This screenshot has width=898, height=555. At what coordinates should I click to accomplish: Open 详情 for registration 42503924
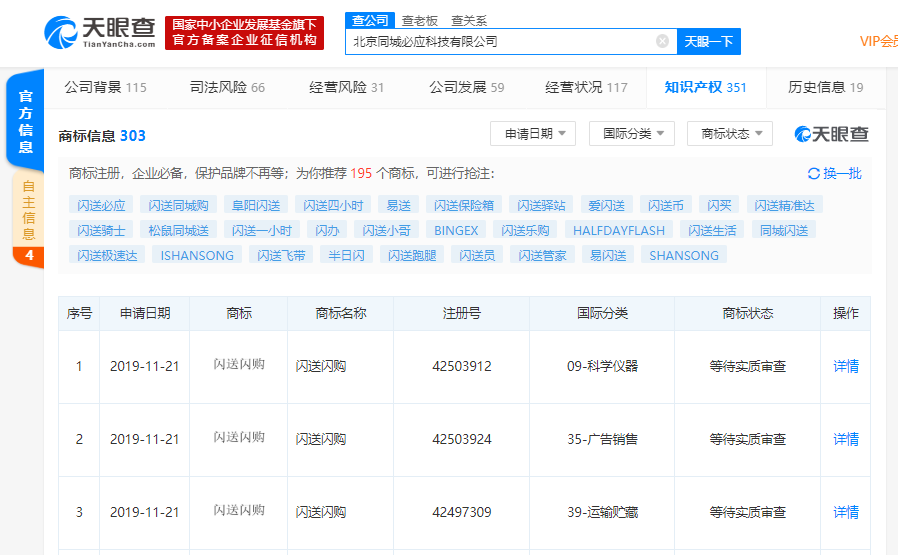click(x=846, y=439)
